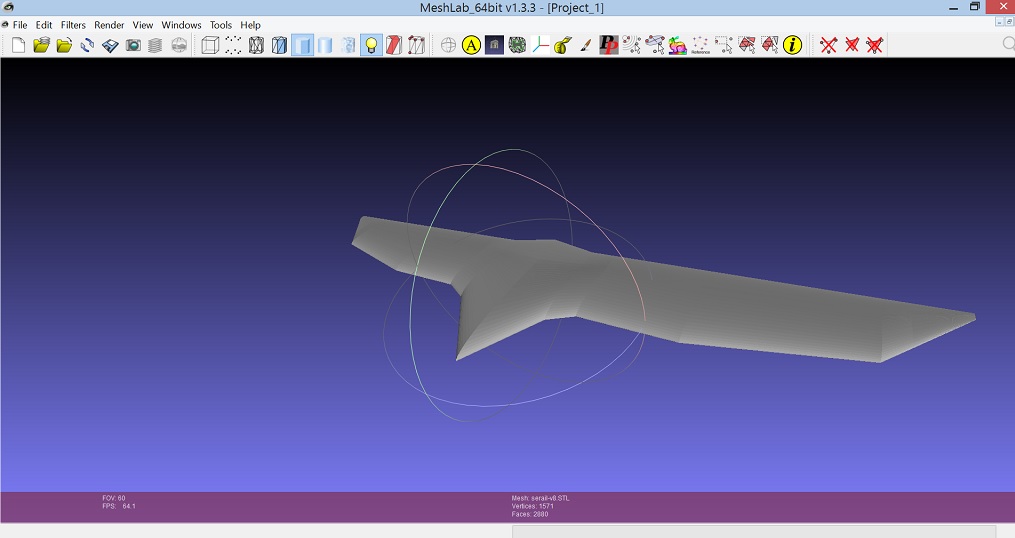This screenshot has height=538, width=1015.
Task: Open the Filters menu
Action: tap(73, 25)
